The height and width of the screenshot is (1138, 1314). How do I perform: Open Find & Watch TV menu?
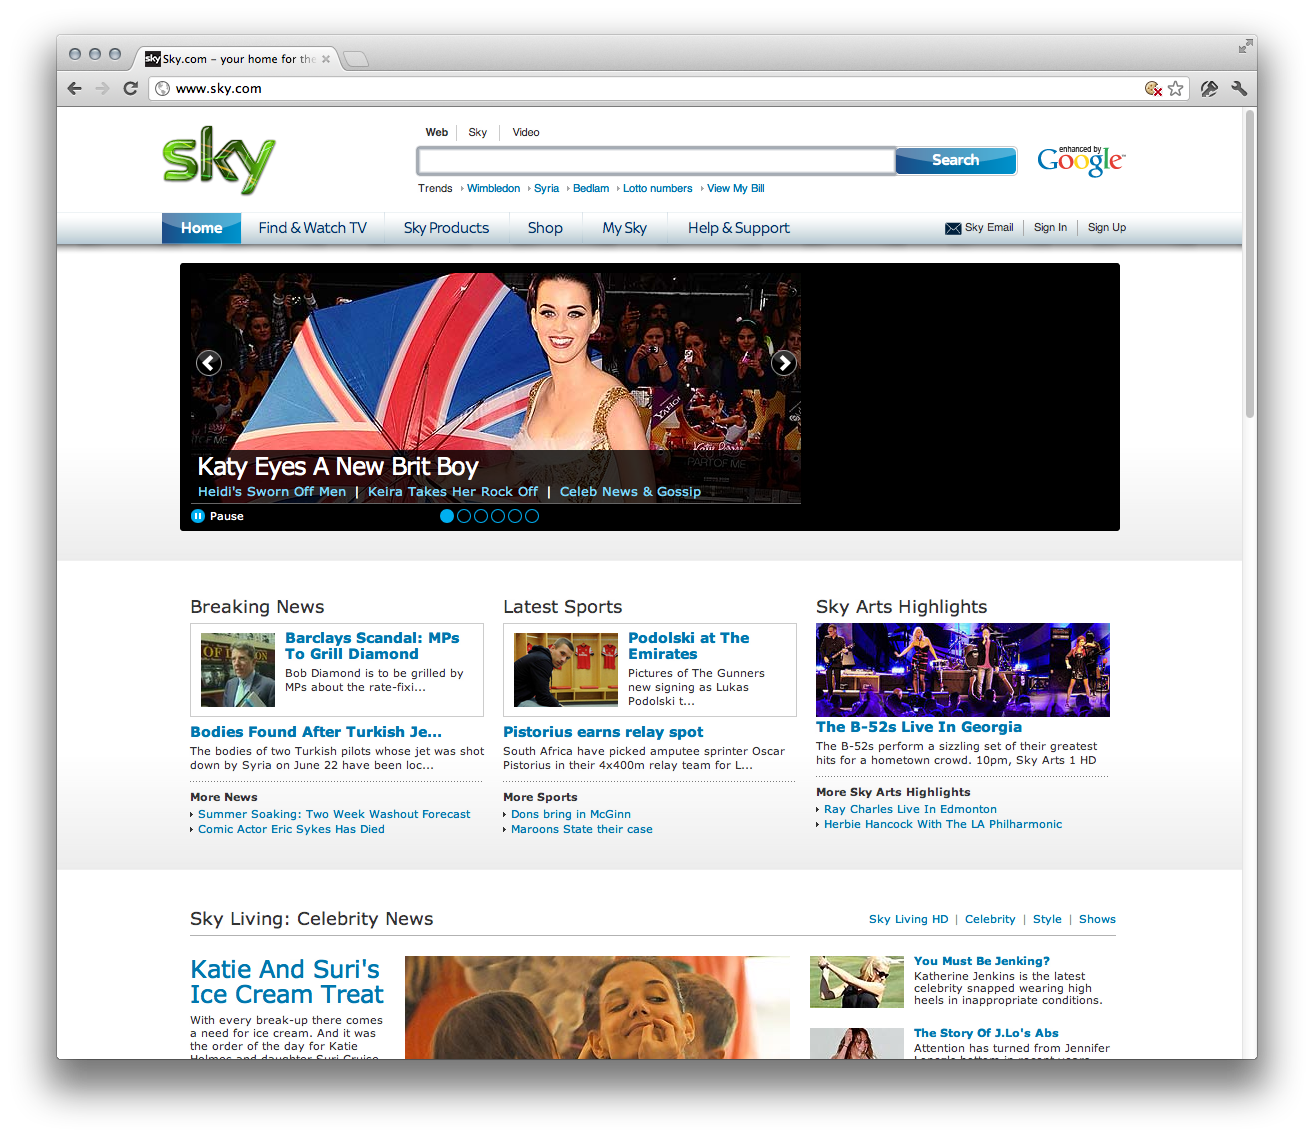(x=313, y=228)
